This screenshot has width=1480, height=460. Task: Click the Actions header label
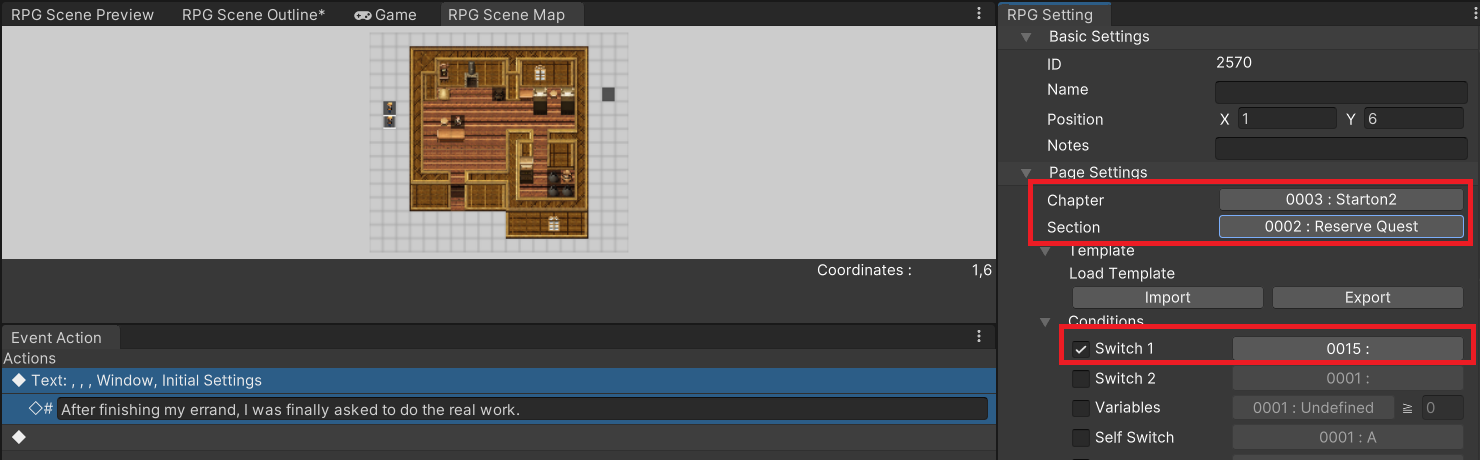pyautogui.click(x=30, y=359)
